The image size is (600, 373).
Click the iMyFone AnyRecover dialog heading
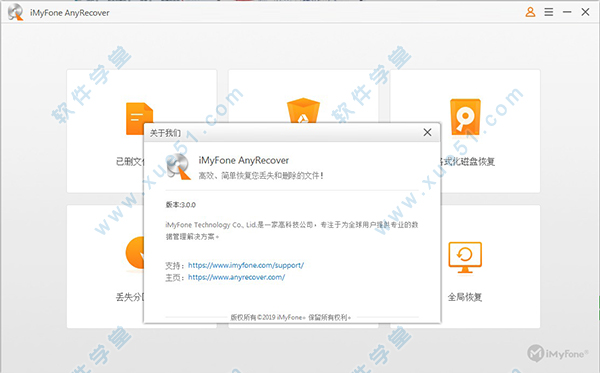[244, 160]
